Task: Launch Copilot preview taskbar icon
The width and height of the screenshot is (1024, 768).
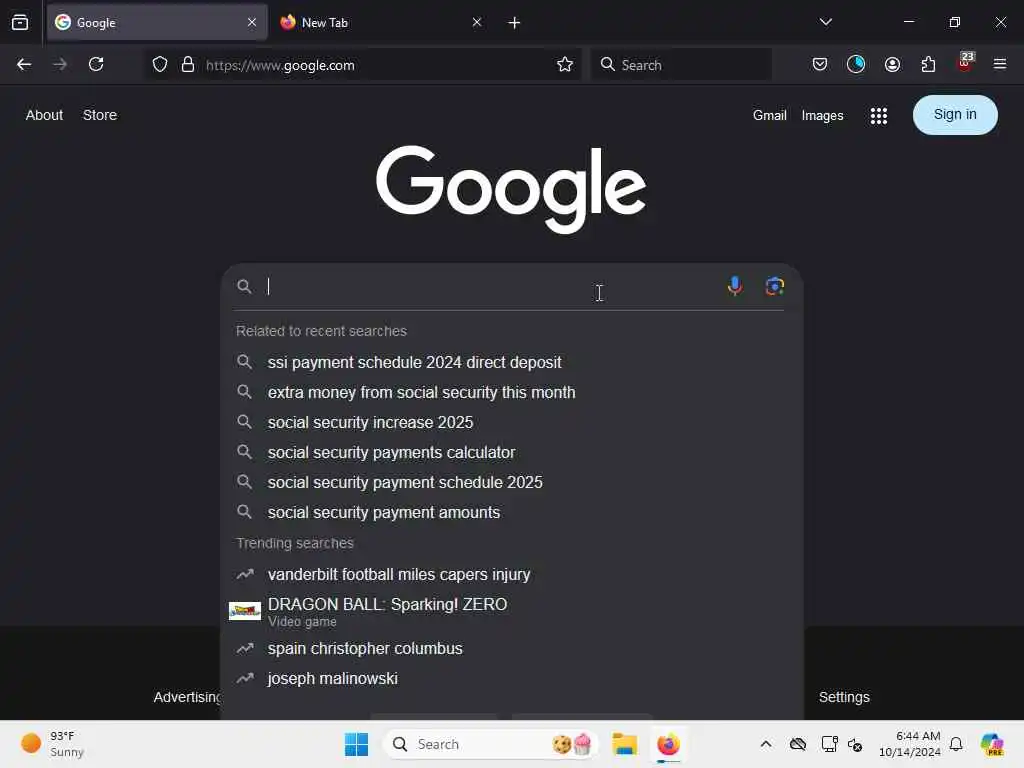Action: 992,744
